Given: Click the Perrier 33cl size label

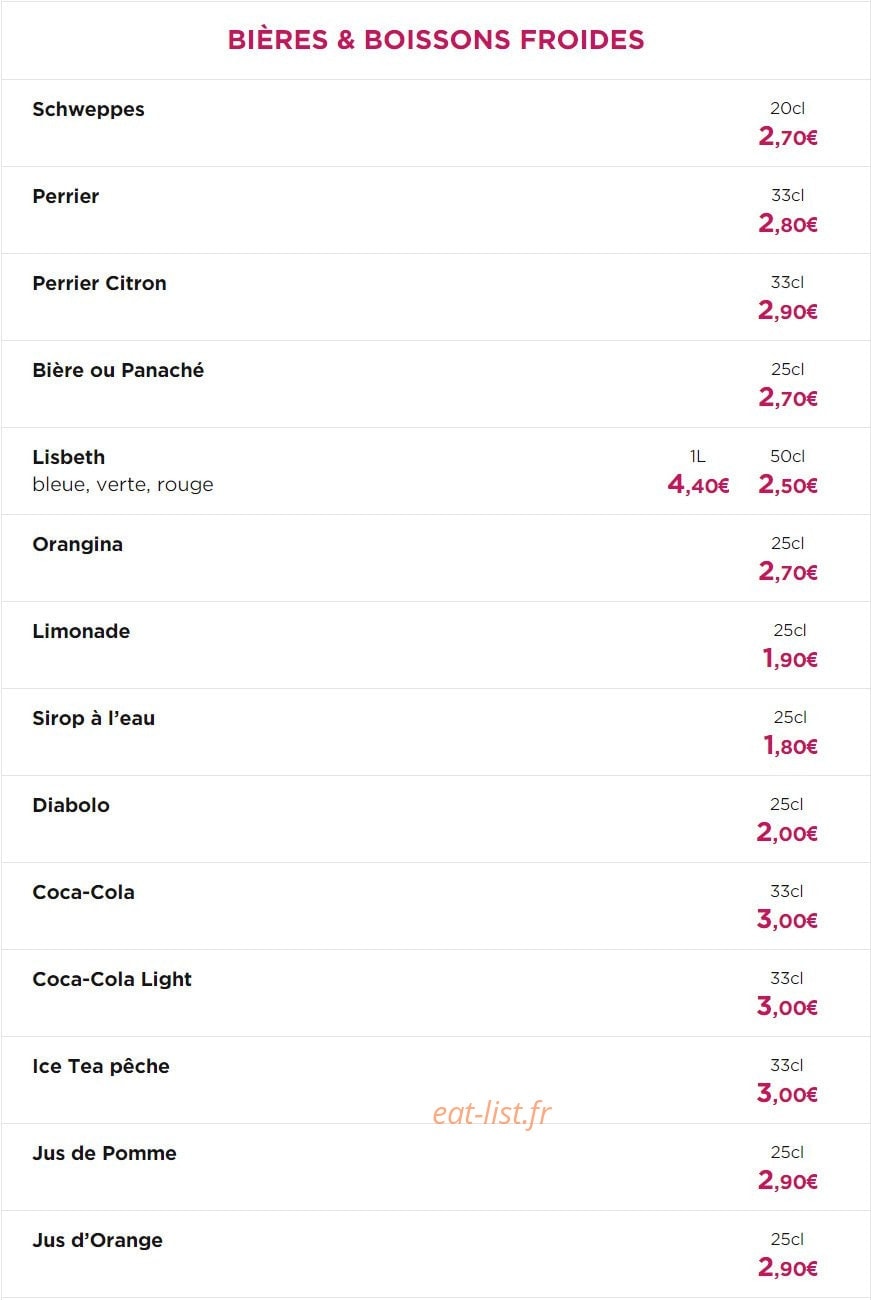Looking at the screenshot, I should click(x=787, y=196).
